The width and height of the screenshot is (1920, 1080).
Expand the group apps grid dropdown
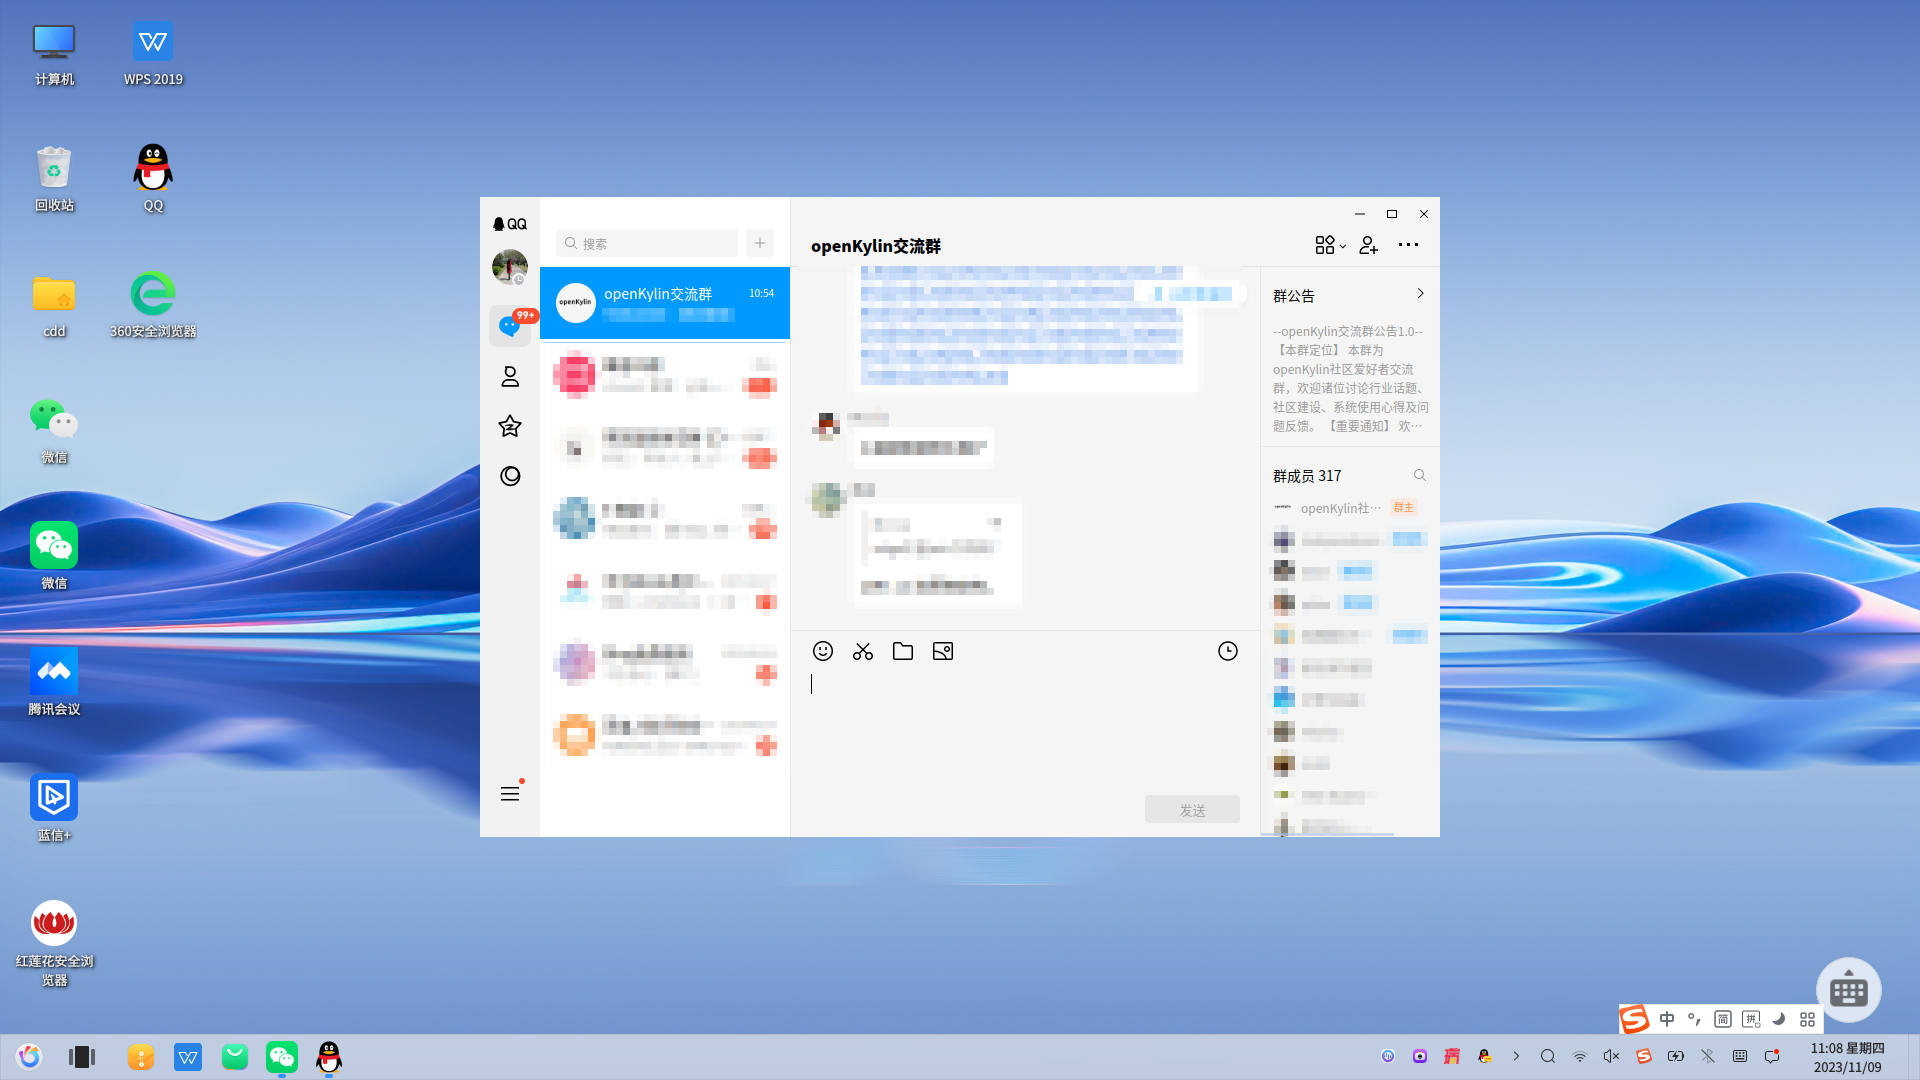pyautogui.click(x=1329, y=245)
